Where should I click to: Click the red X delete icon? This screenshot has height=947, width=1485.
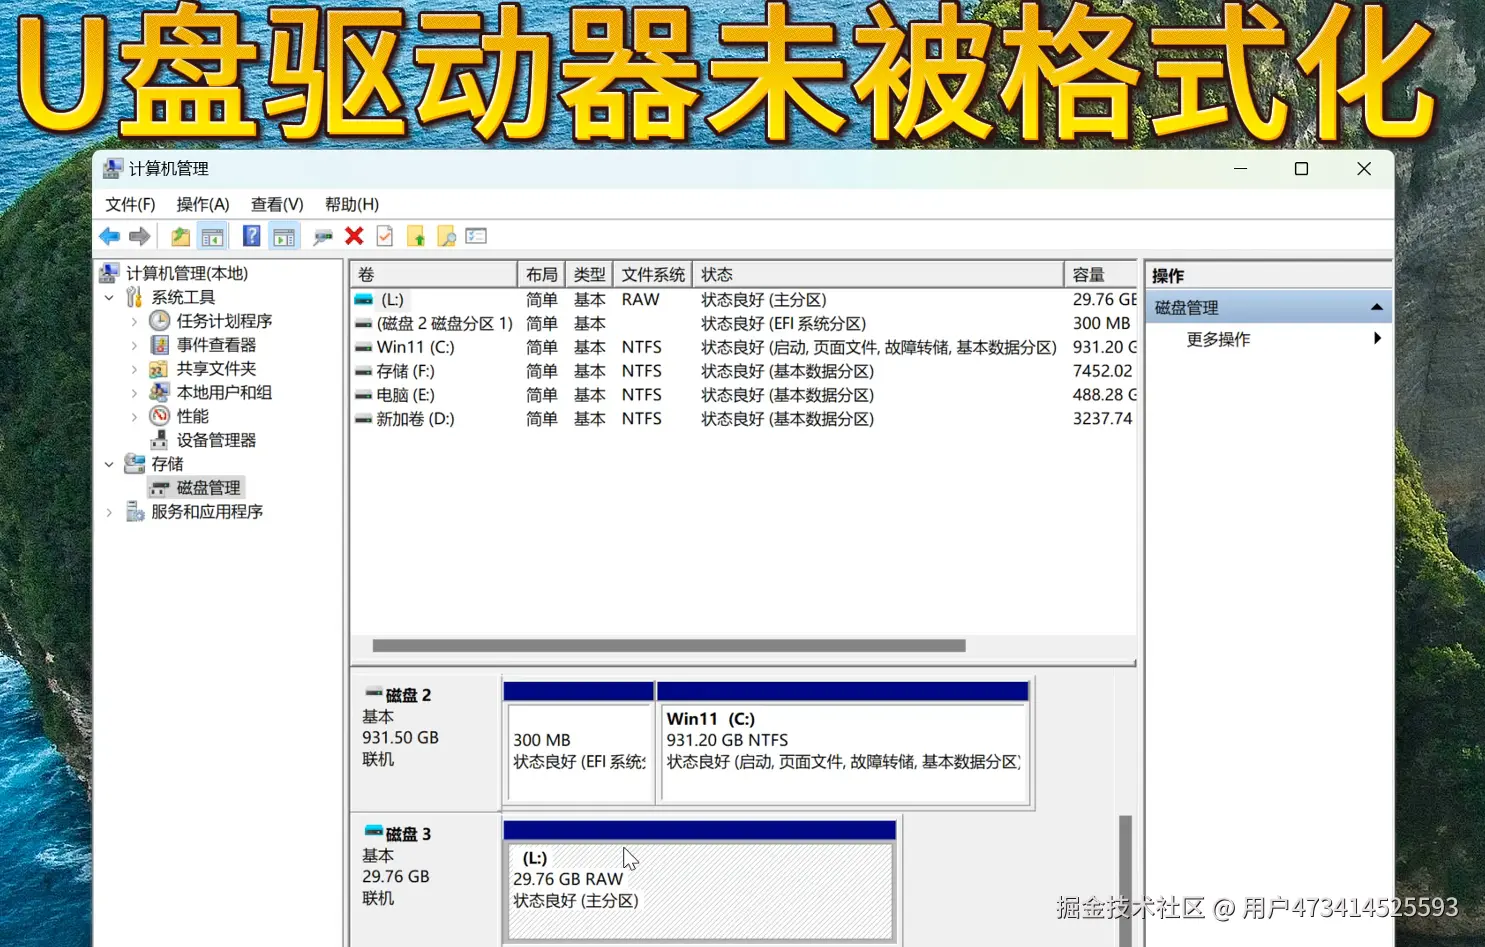point(353,235)
